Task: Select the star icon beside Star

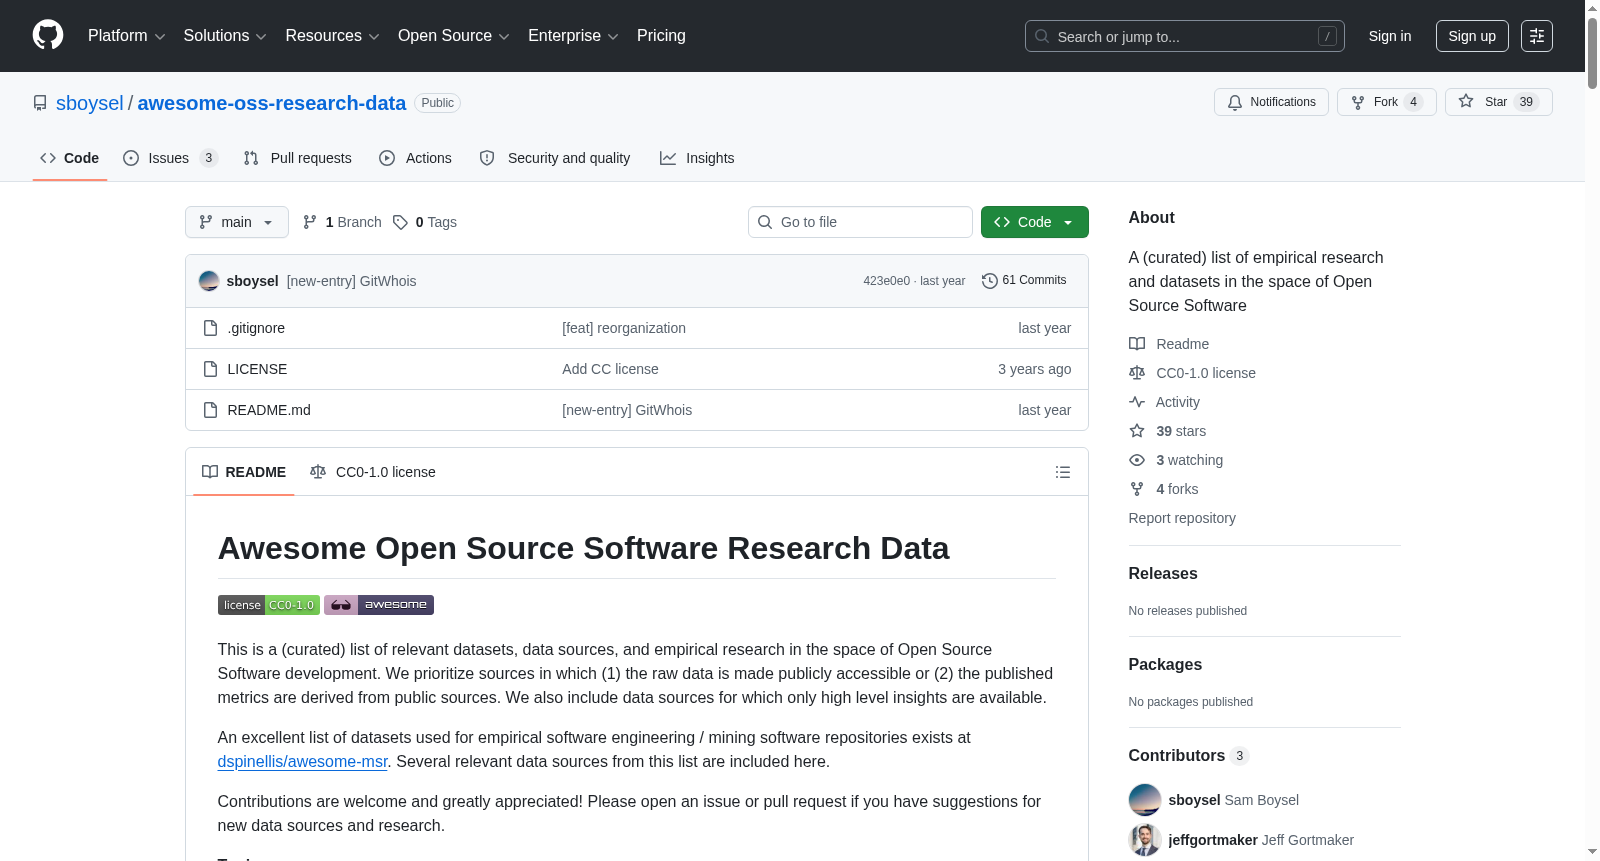Action: pos(1466,101)
